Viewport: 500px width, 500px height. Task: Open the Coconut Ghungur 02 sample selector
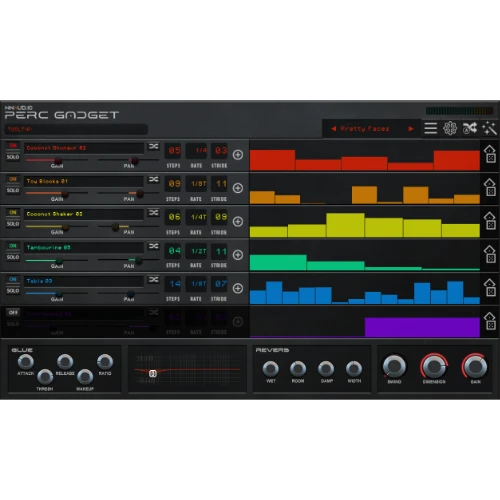point(84,148)
